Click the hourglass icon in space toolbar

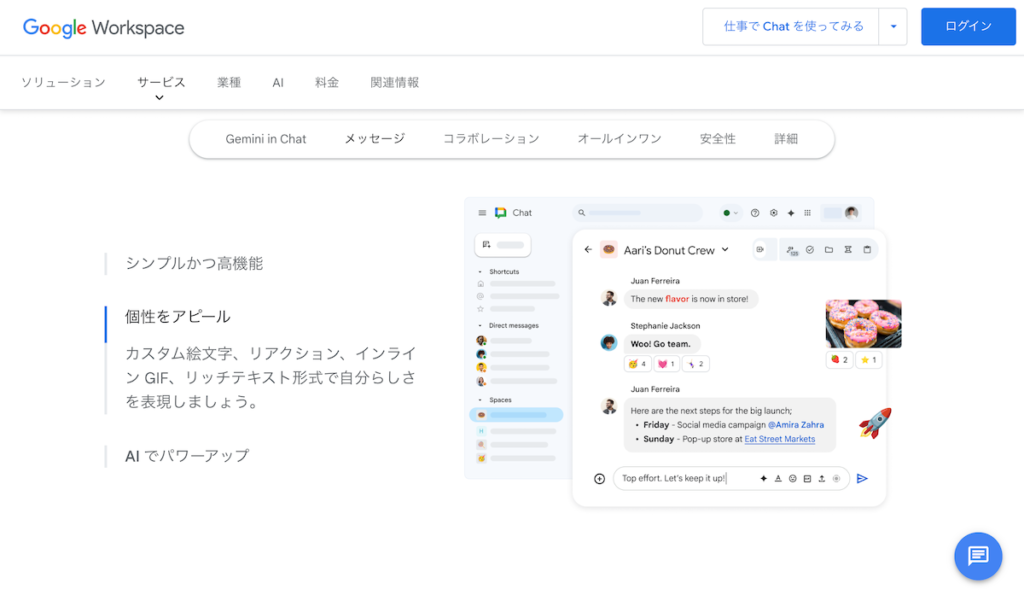click(x=848, y=250)
